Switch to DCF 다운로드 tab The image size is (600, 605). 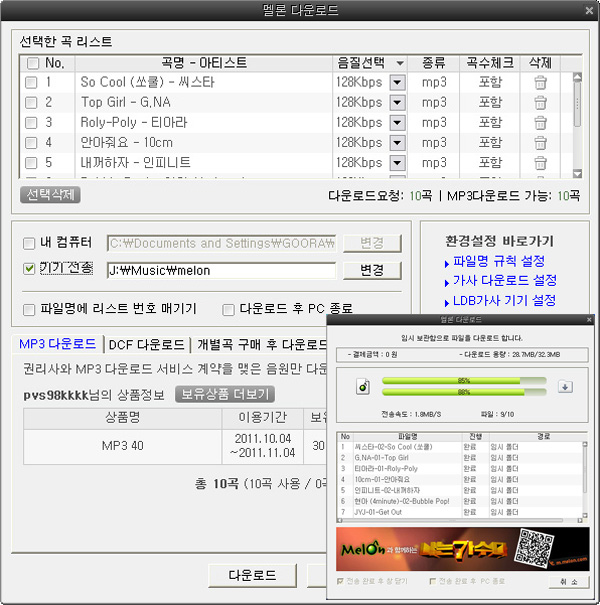[147, 345]
